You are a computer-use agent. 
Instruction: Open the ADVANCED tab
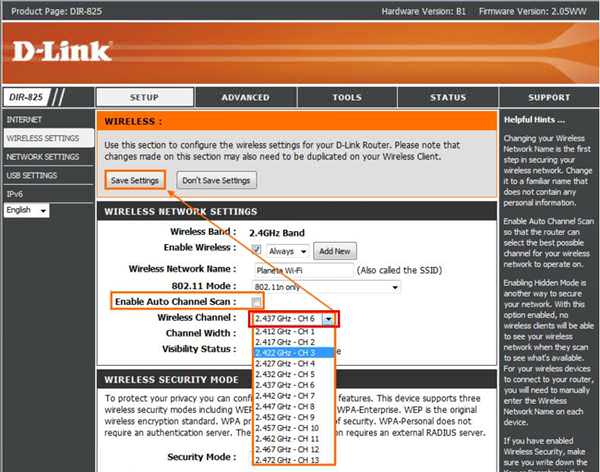tap(246, 97)
